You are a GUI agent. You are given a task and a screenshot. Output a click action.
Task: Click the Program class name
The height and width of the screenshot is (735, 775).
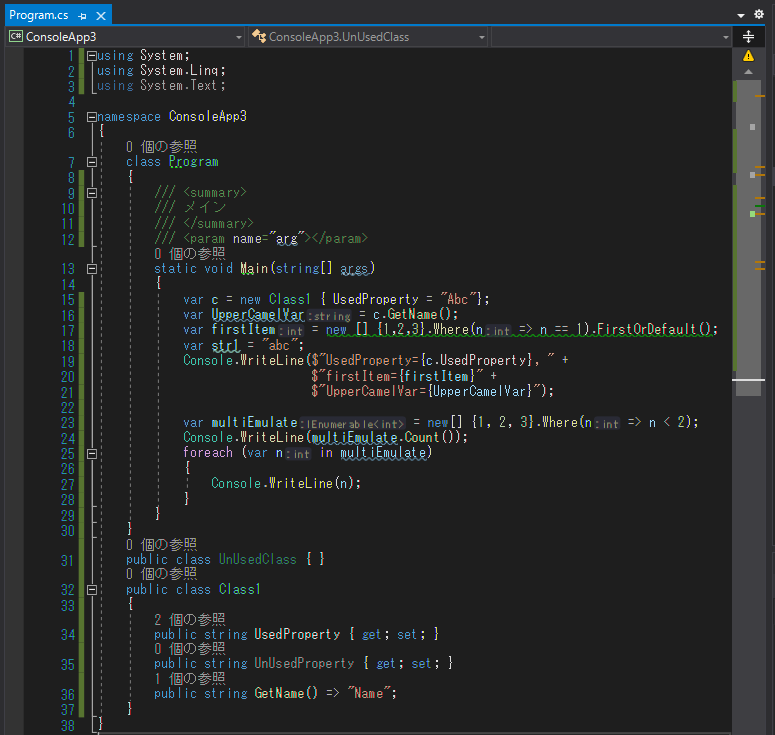click(x=193, y=162)
